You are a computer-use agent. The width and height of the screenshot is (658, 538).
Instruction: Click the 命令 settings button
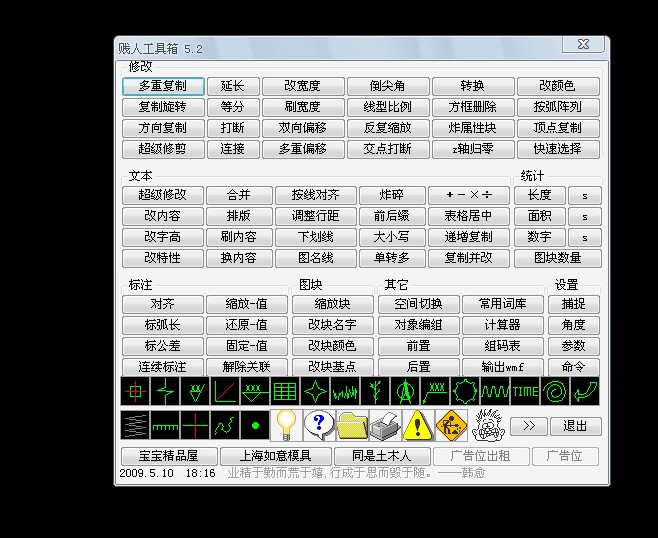574,367
